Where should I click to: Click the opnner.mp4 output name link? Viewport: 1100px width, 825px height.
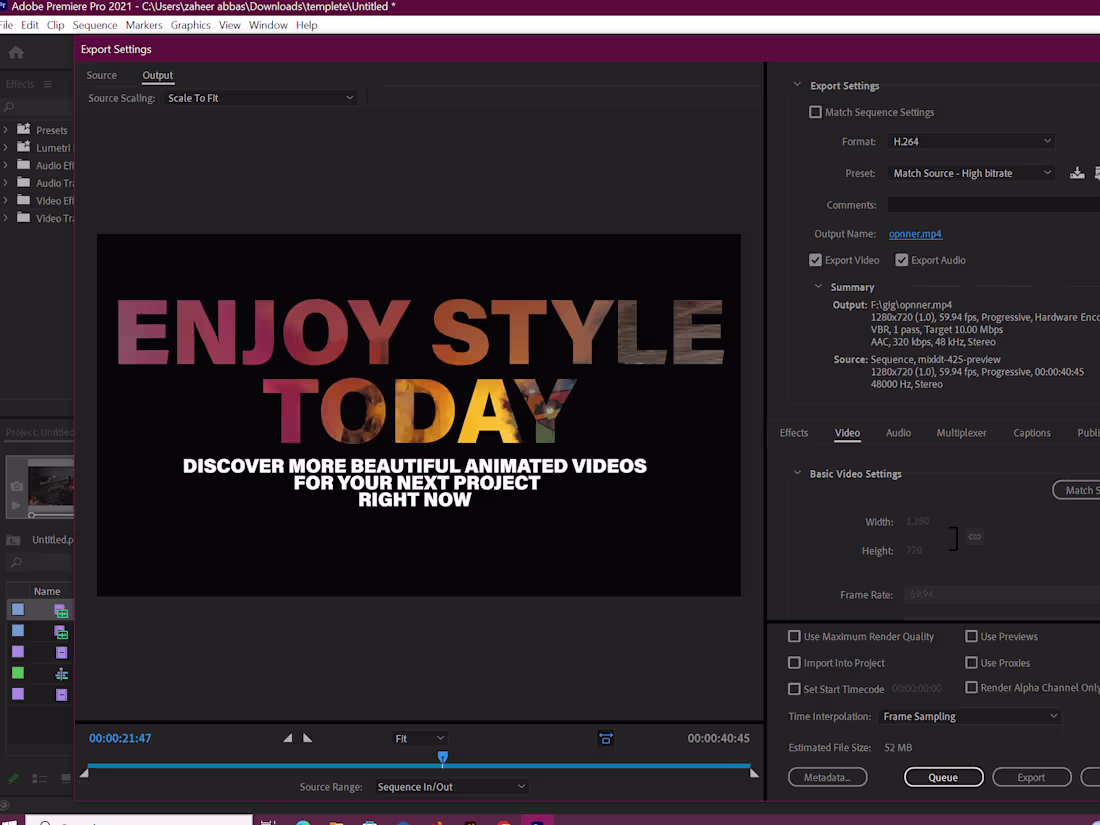click(x=915, y=234)
